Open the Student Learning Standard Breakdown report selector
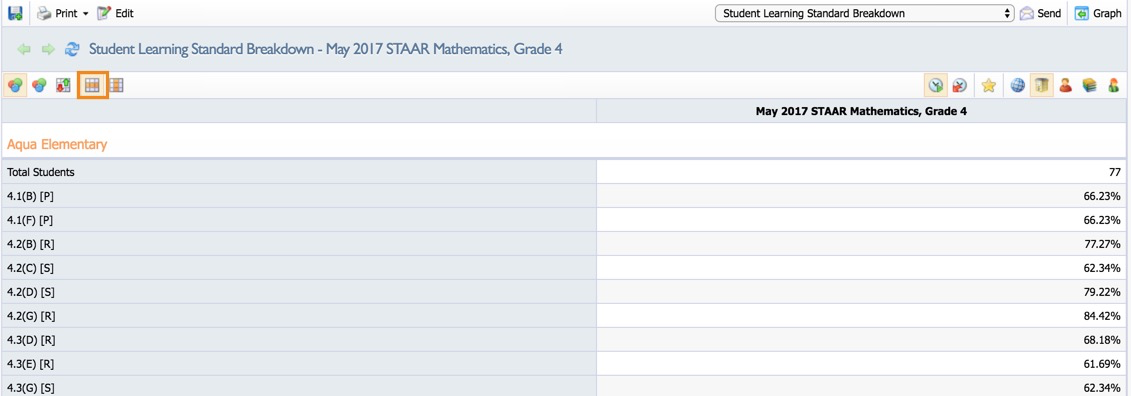1131x396 pixels. tap(864, 13)
